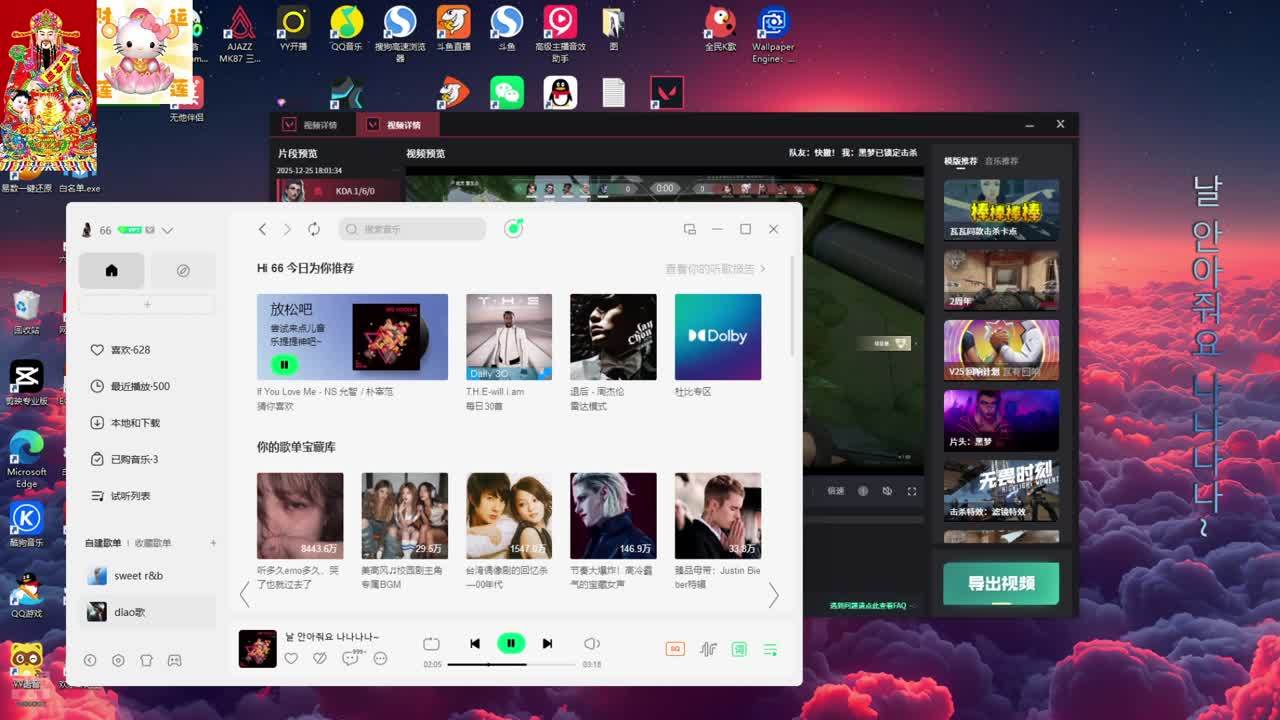Screen dimensions: 1280x720
Task: Open the song comments bubble icon
Action: pos(350,658)
